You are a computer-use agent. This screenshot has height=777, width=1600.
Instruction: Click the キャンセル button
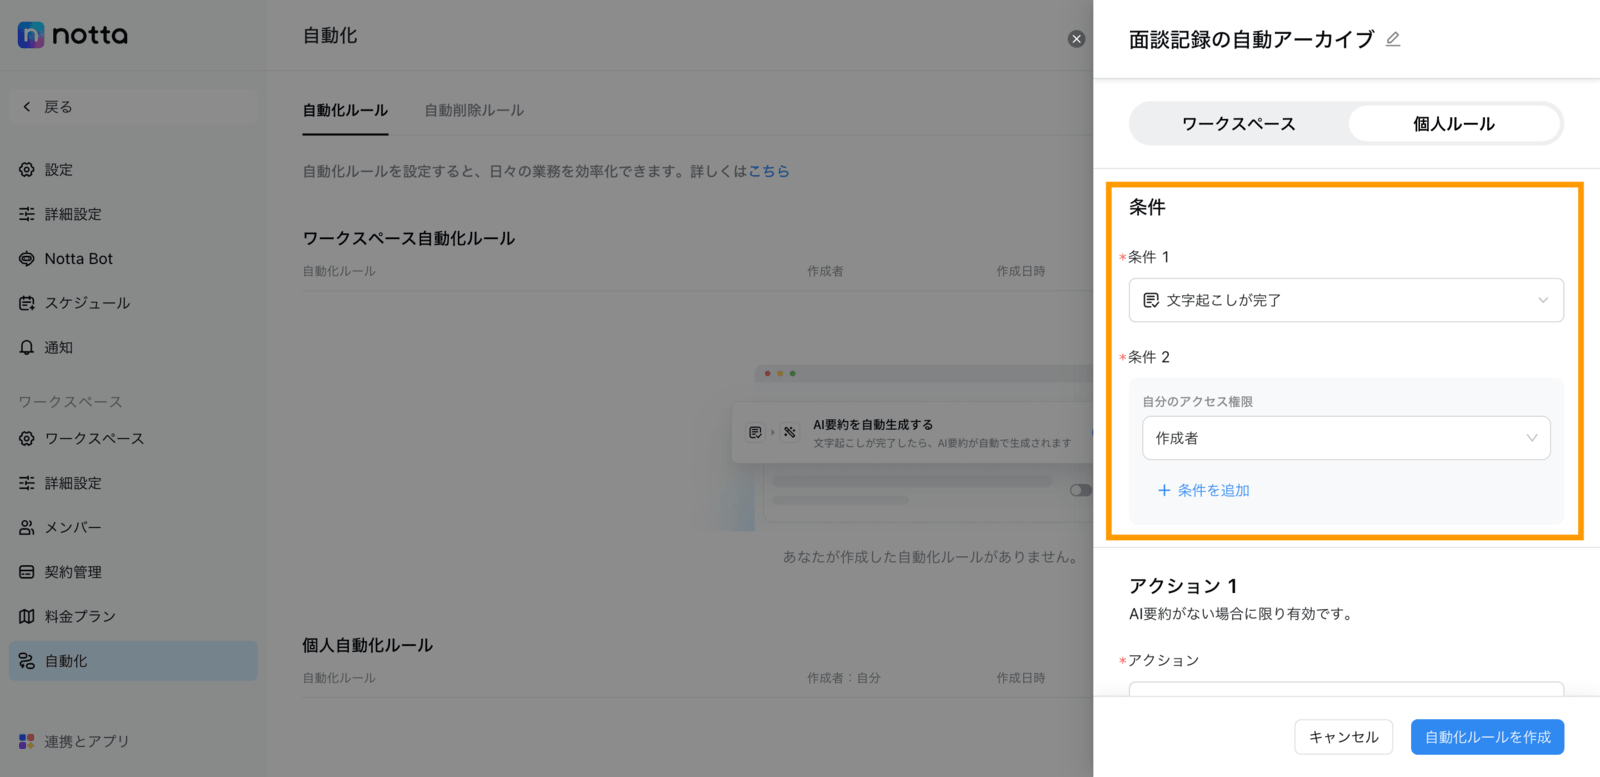click(x=1343, y=737)
